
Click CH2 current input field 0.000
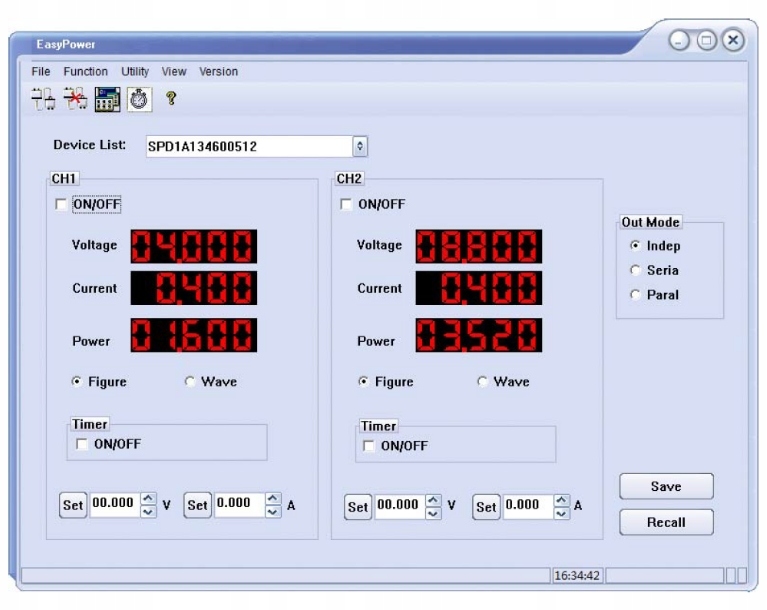(x=528, y=506)
